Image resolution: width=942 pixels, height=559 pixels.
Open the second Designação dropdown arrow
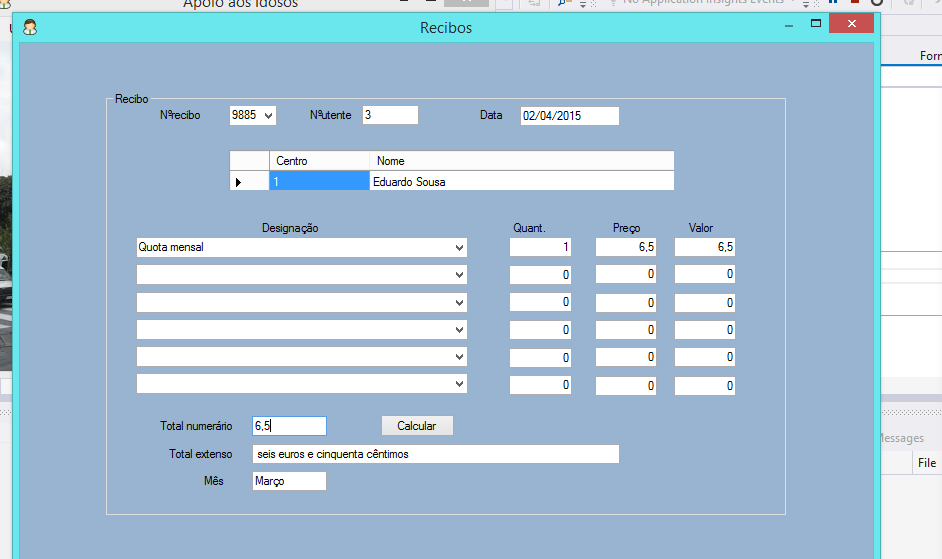[459, 275]
